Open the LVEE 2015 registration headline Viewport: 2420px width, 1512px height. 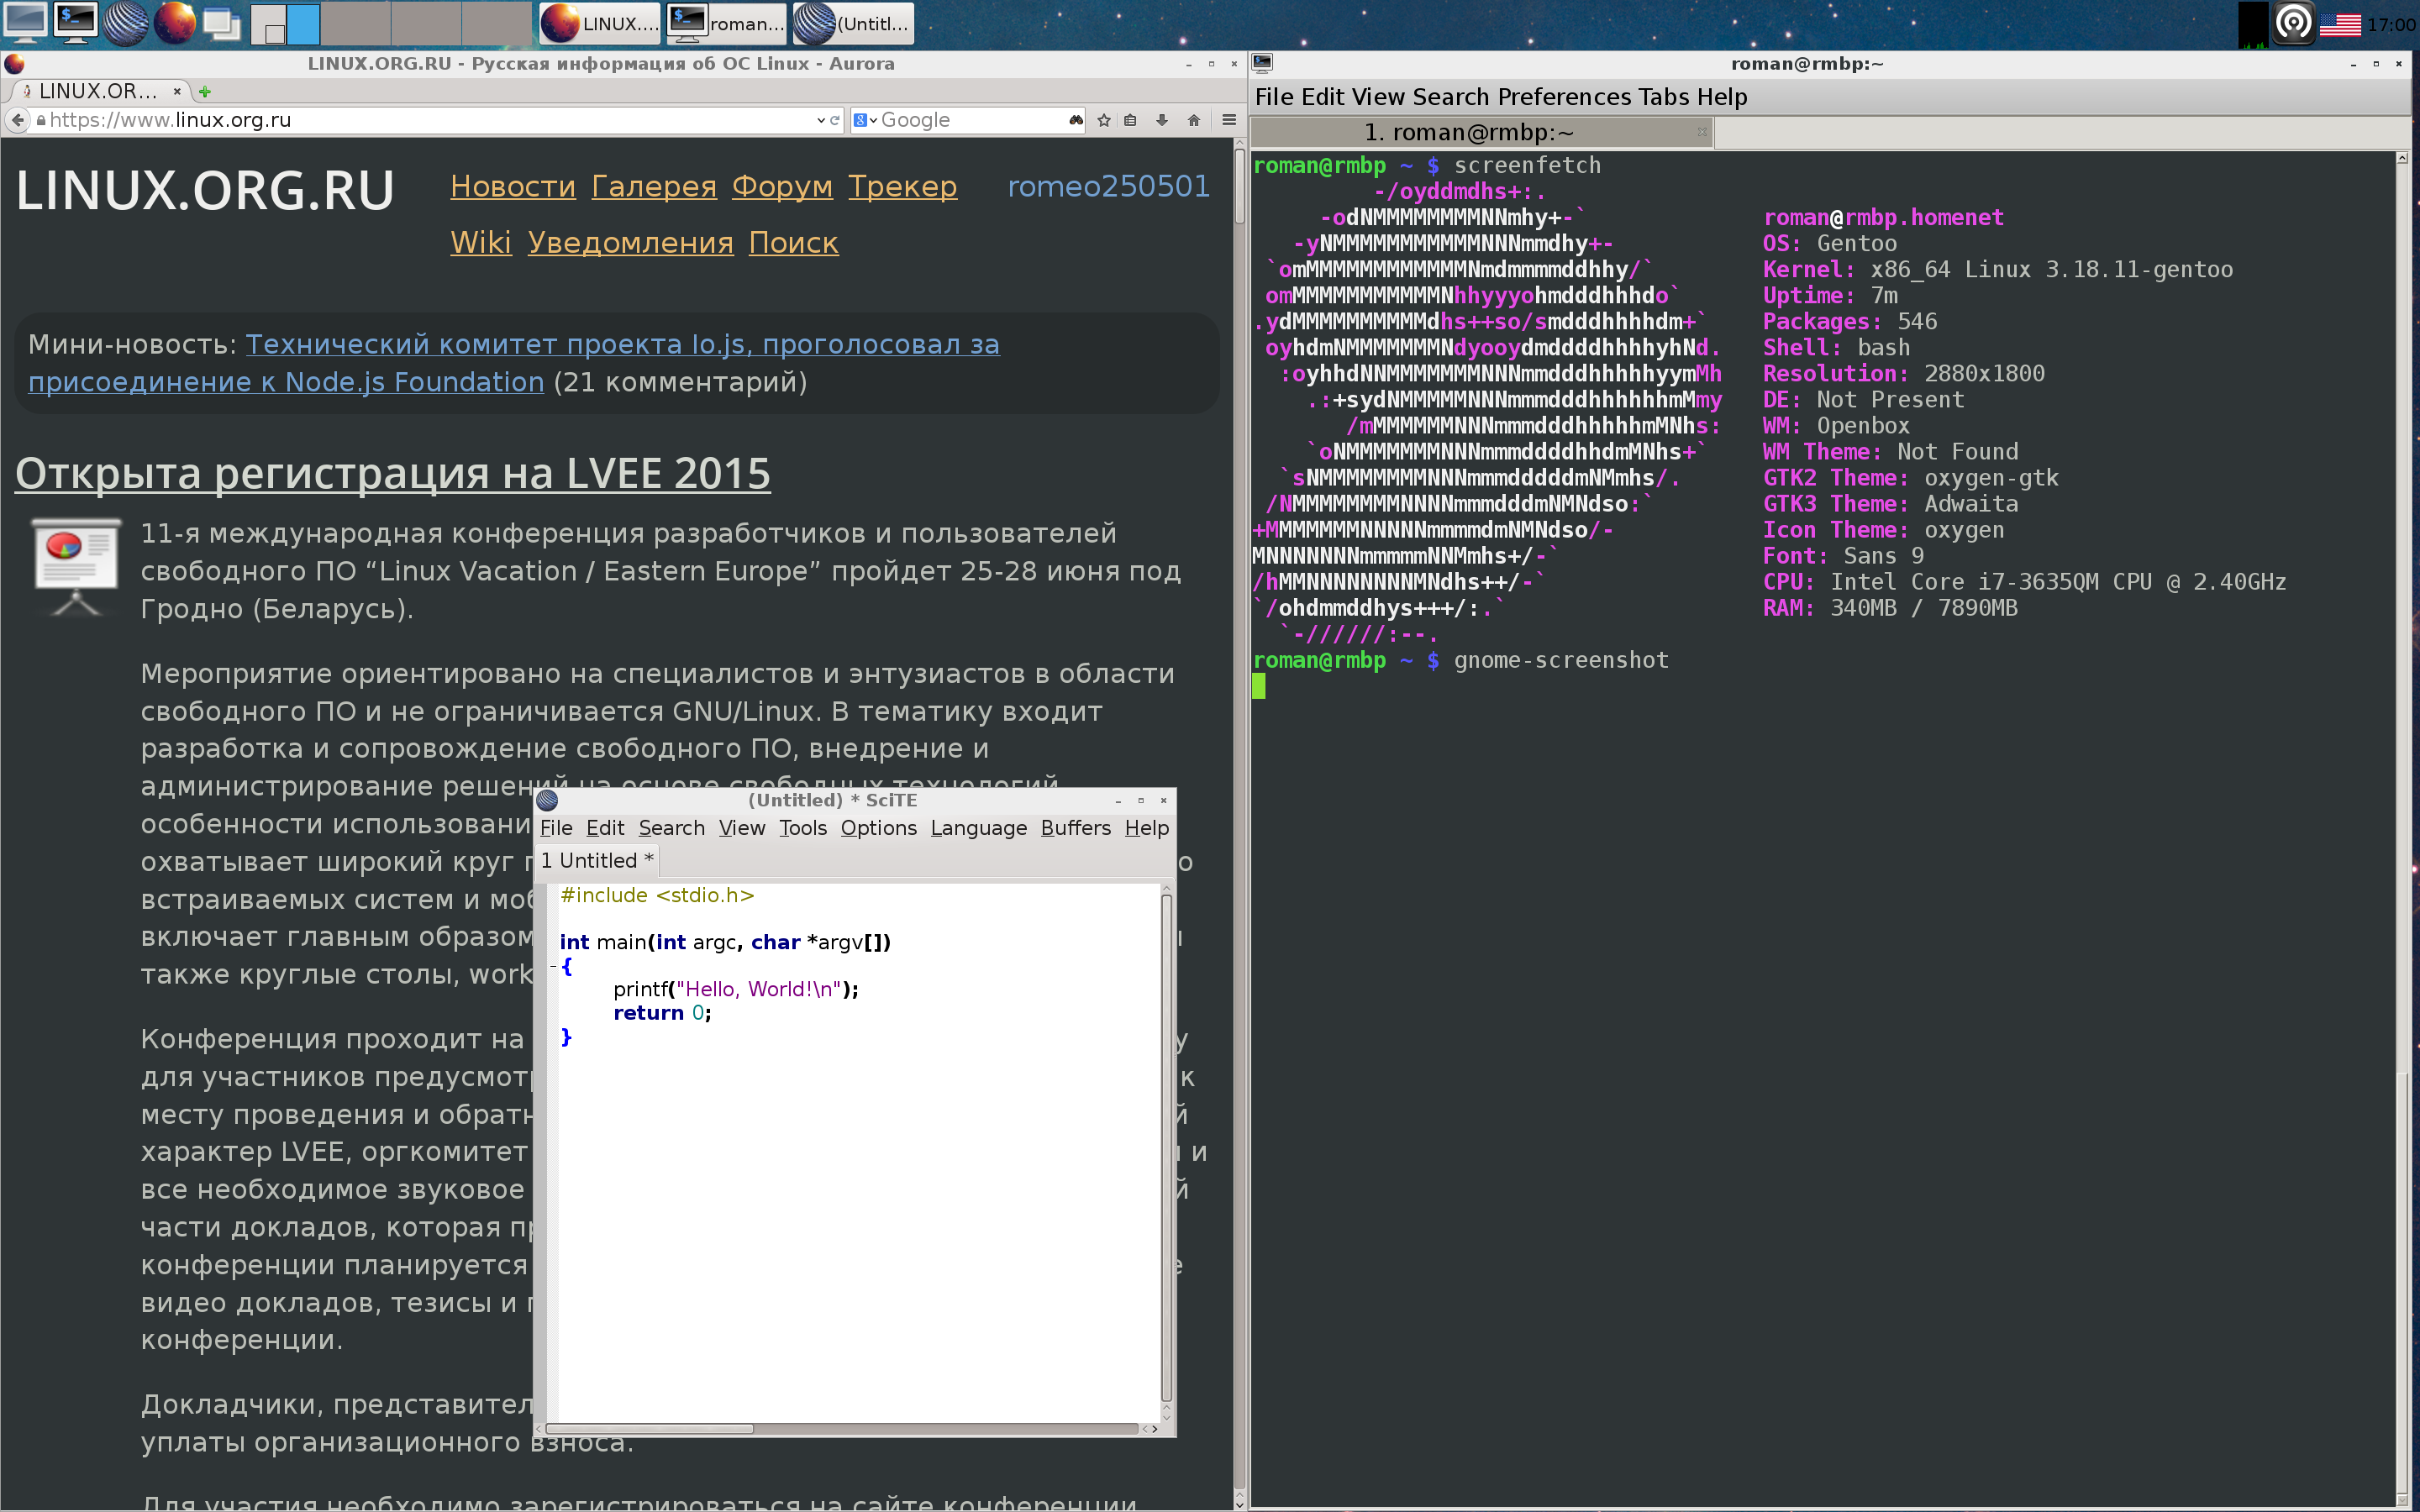[393, 473]
